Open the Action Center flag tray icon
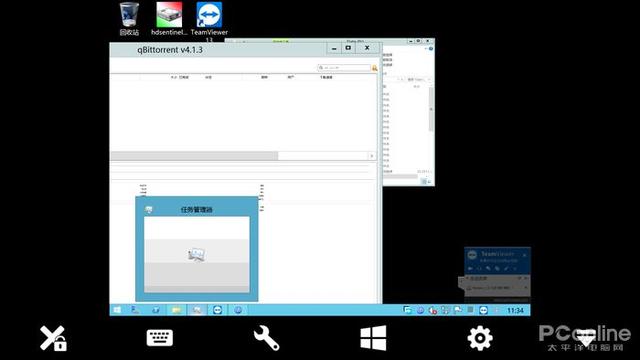 [x=458, y=310]
